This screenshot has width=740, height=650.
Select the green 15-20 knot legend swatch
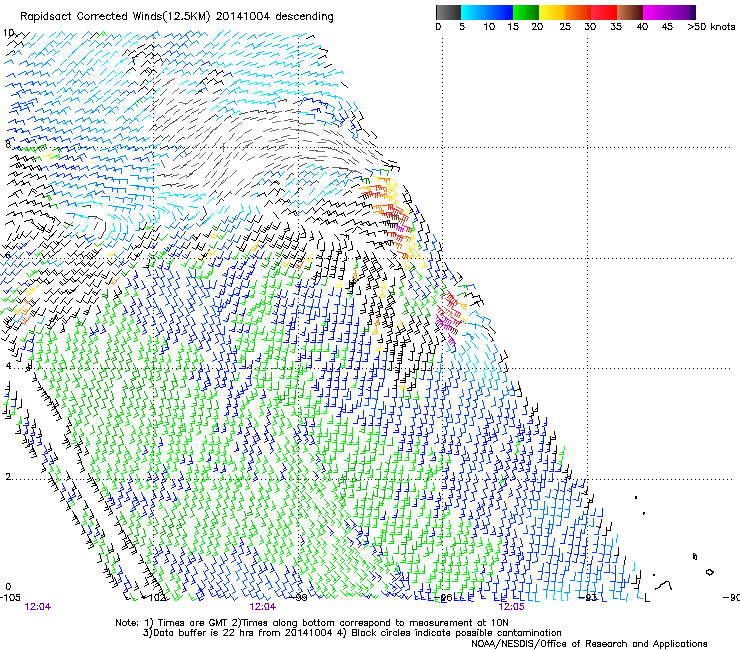coord(526,12)
